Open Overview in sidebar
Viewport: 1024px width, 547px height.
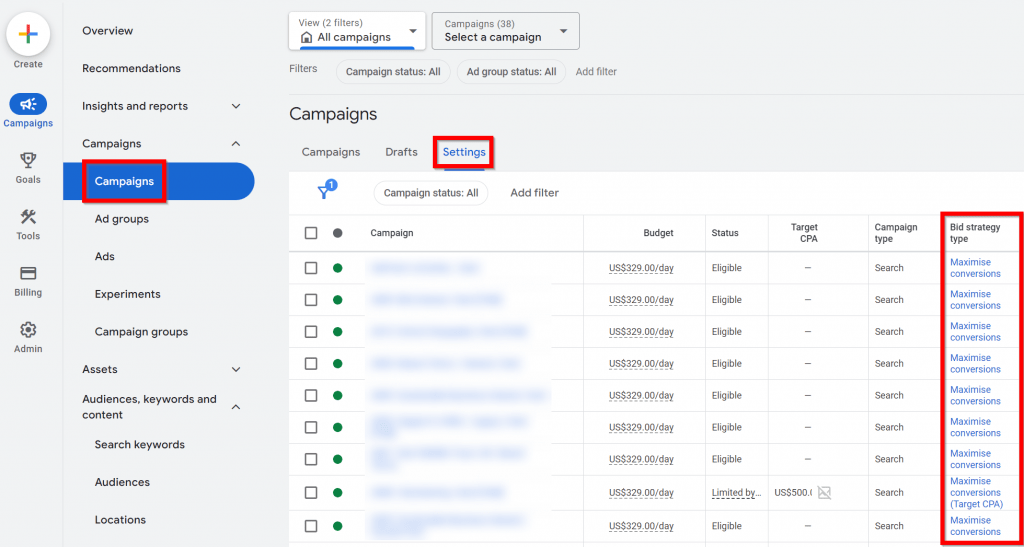108,31
